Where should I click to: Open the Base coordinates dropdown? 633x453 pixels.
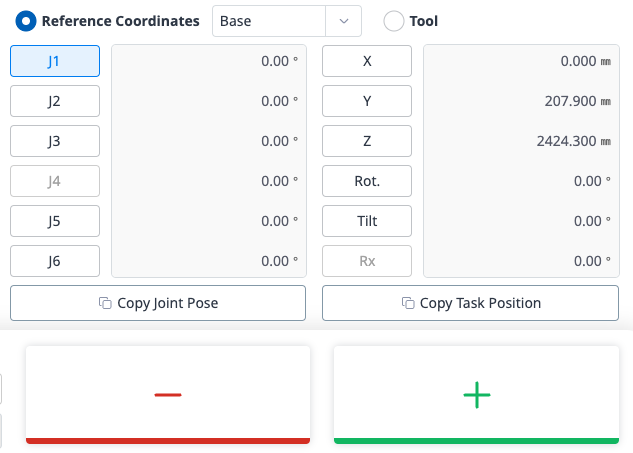[x=286, y=21]
